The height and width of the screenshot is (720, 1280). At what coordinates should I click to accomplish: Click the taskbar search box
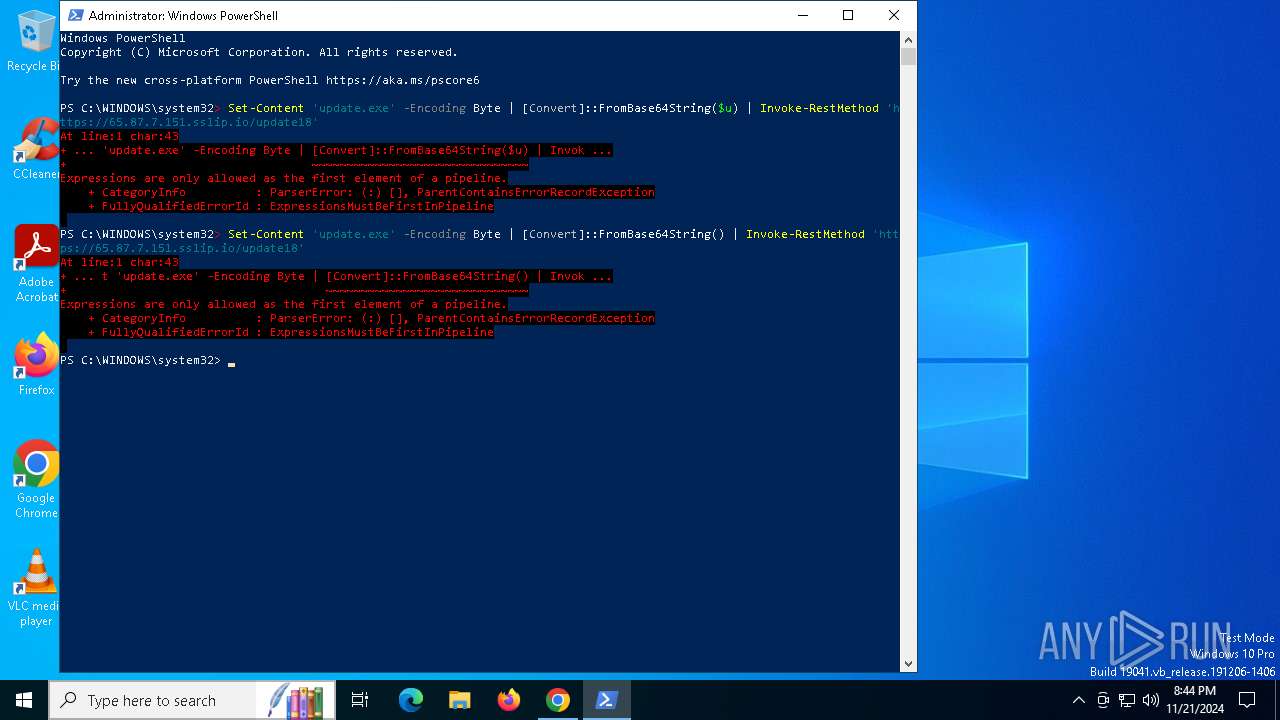192,700
